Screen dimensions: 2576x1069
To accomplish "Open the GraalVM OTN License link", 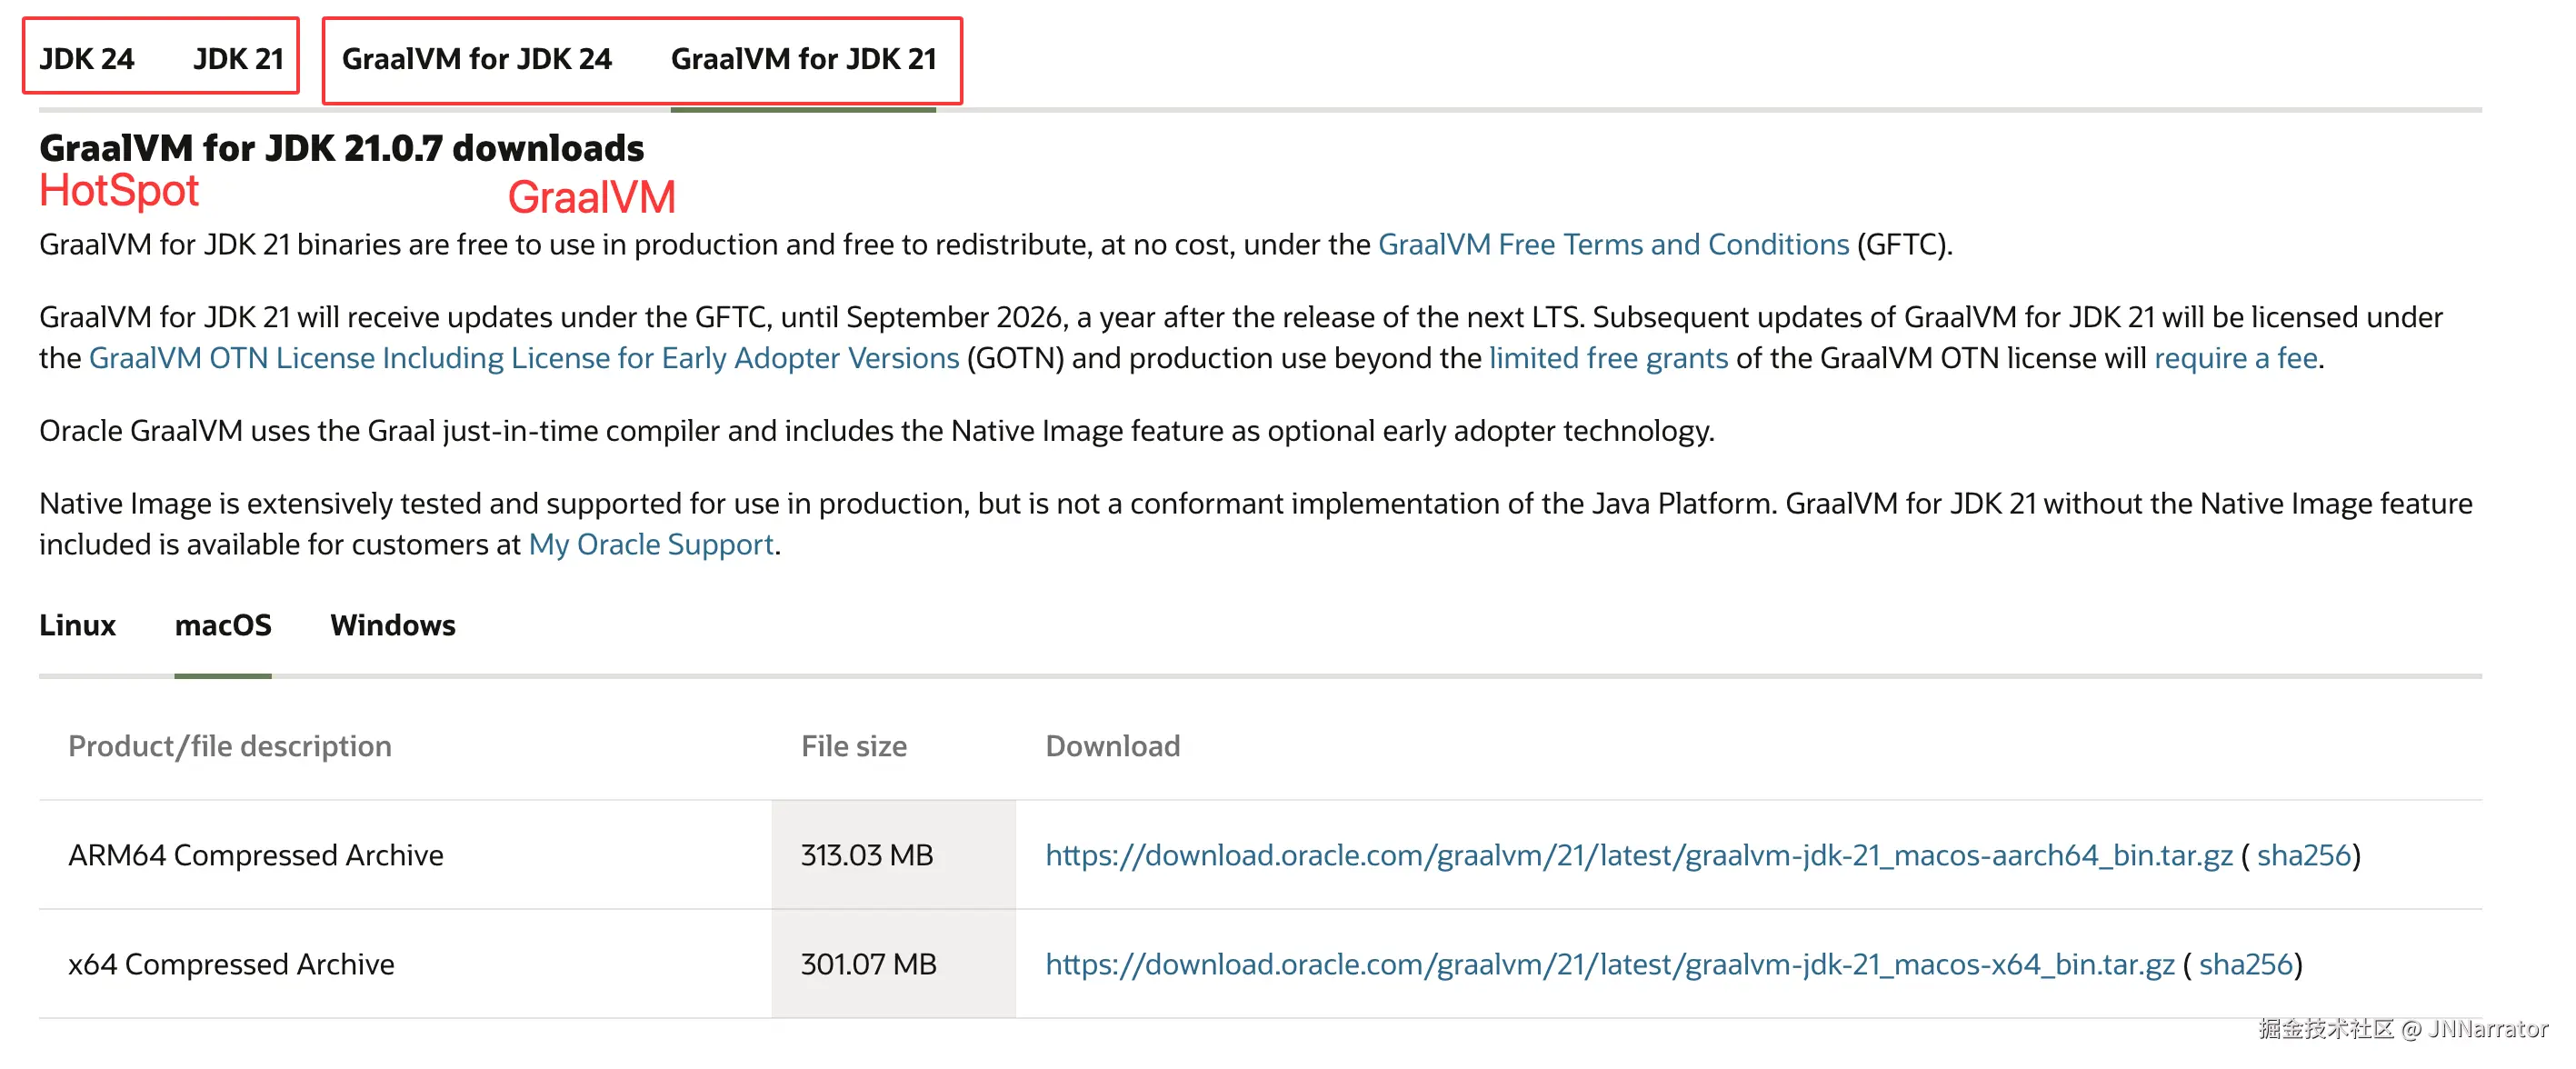I will pos(523,358).
